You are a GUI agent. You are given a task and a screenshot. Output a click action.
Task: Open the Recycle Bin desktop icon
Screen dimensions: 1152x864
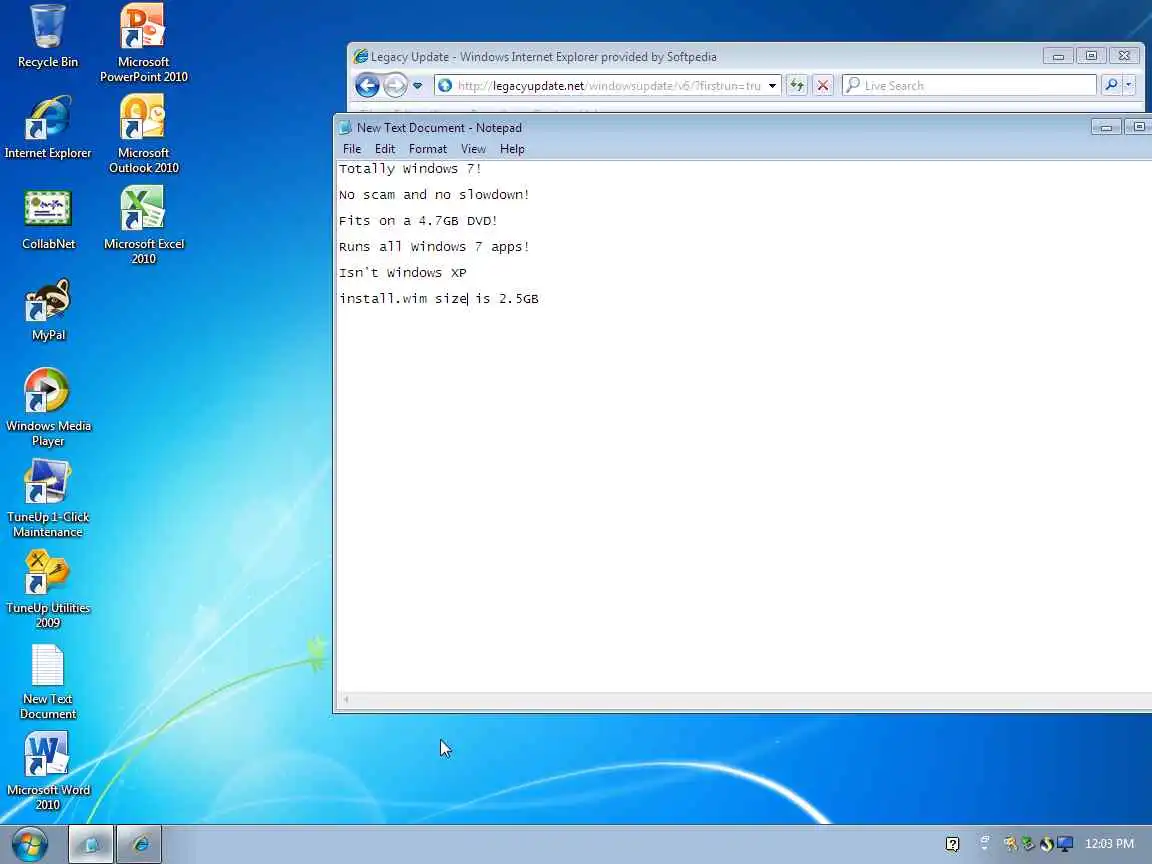pyautogui.click(x=48, y=37)
